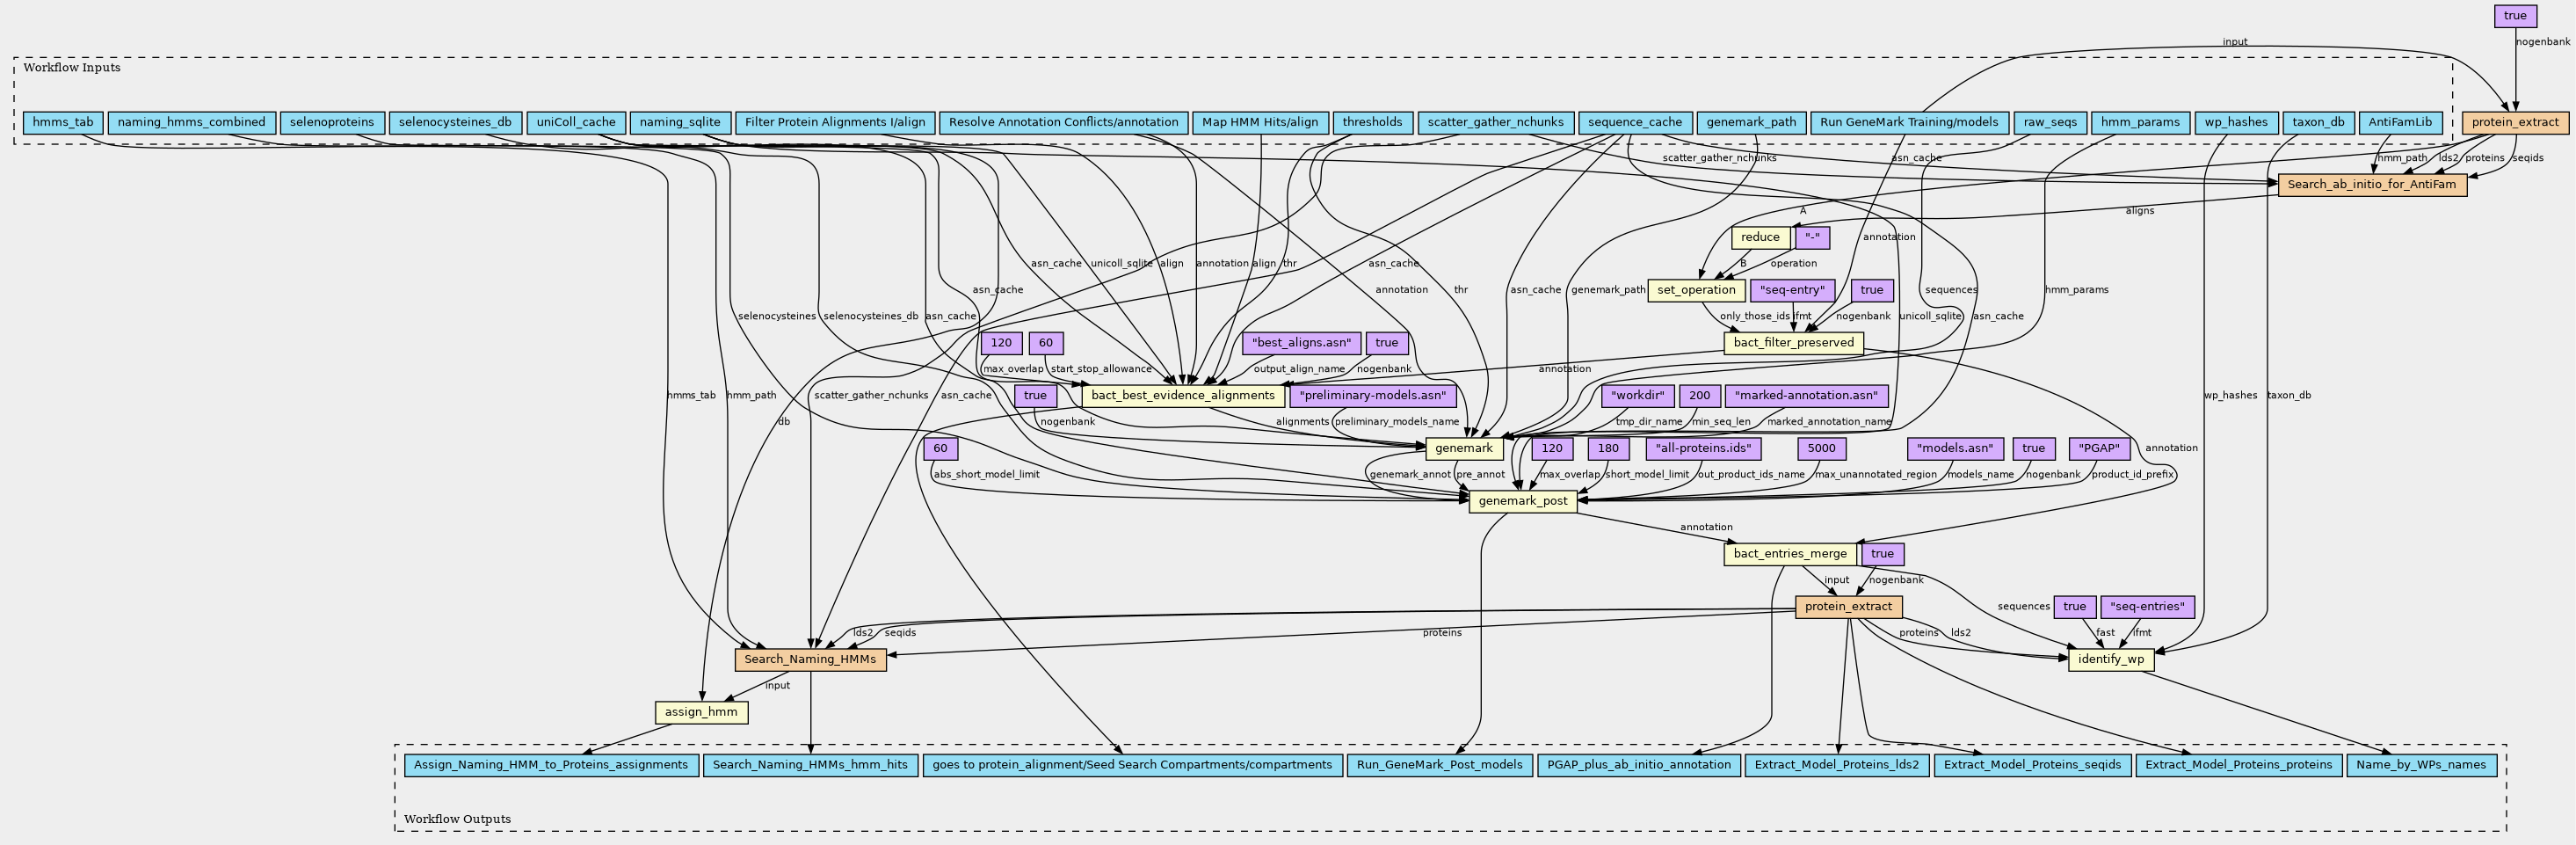Click the wp_hashes input node
The height and width of the screenshot is (845, 2576).
[x=2235, y=123]
